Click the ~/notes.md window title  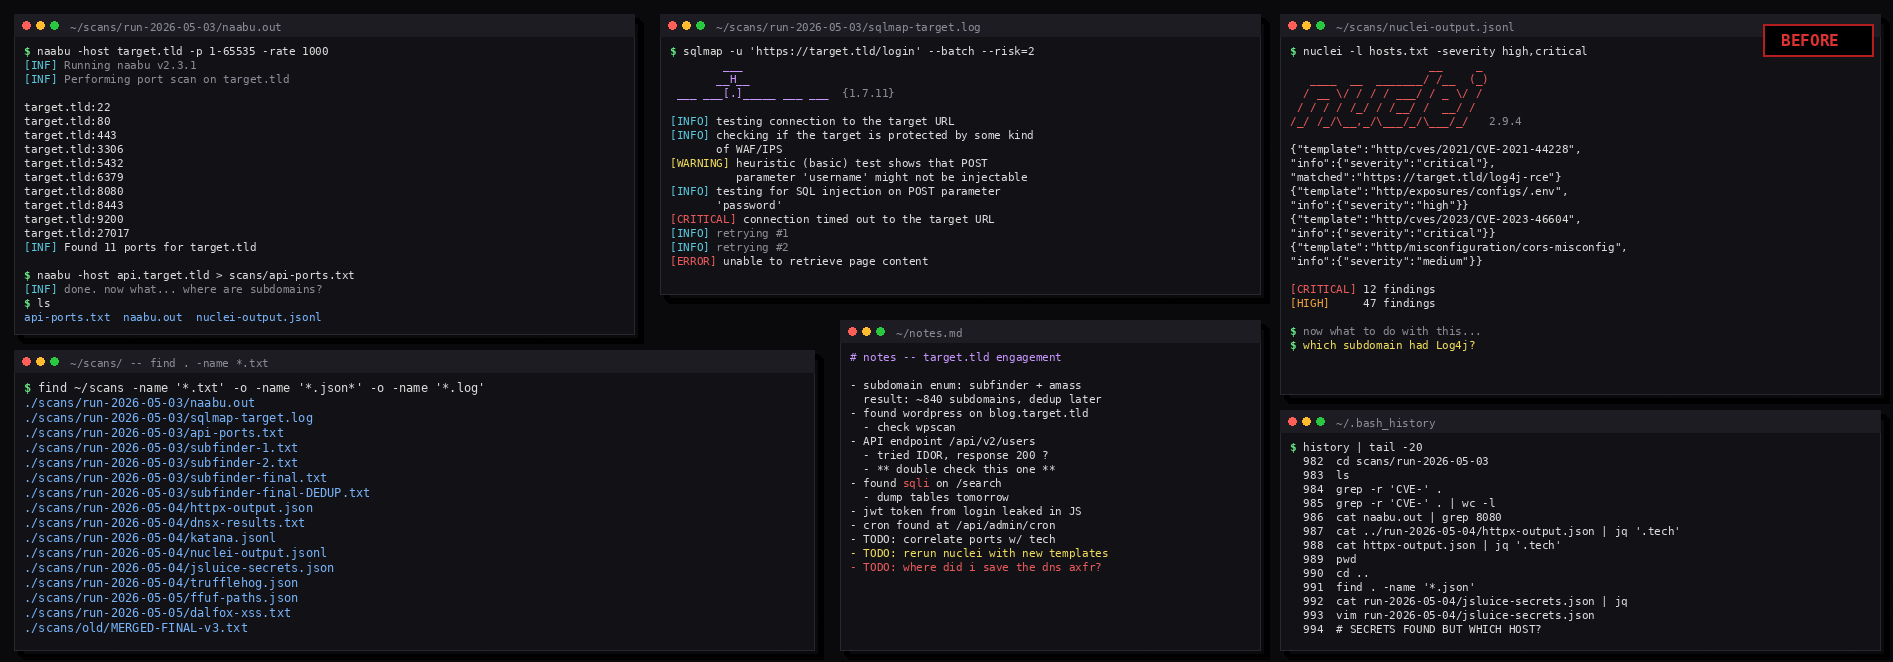(x=929, y=333)
